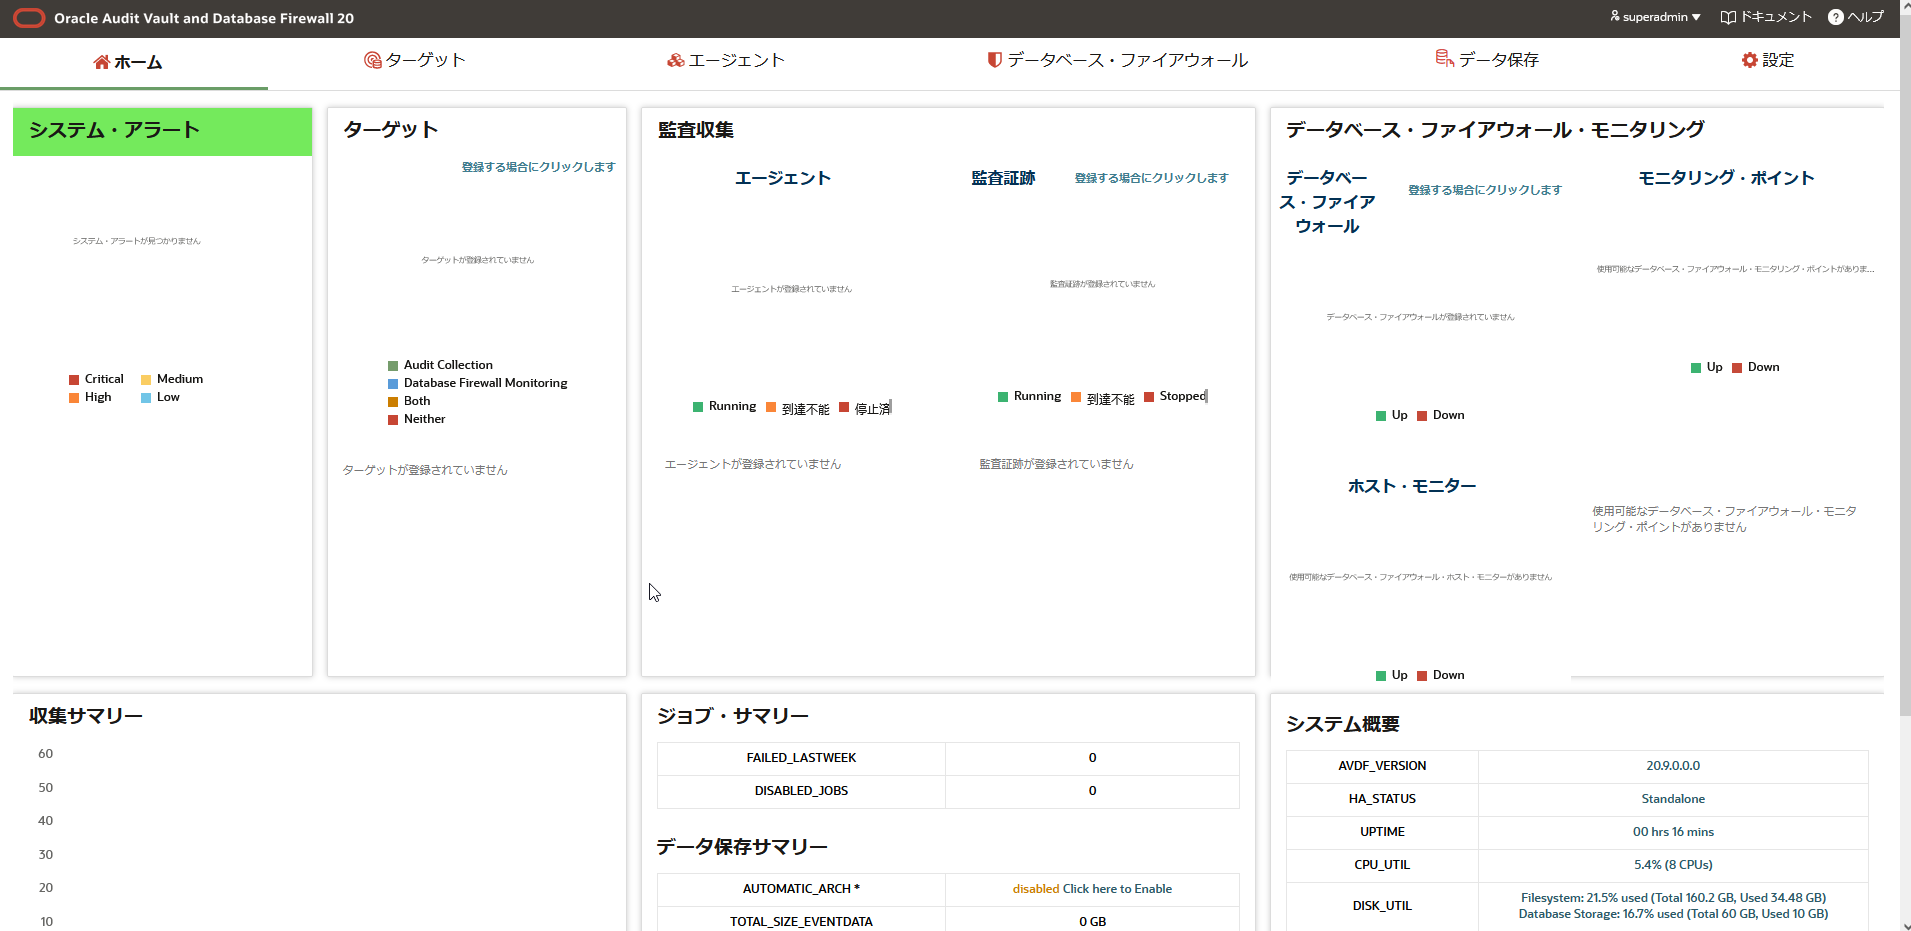Click the superadmin user icon
The width and height of the screenshot is (1911, 931).
(x=1615, y=16)
